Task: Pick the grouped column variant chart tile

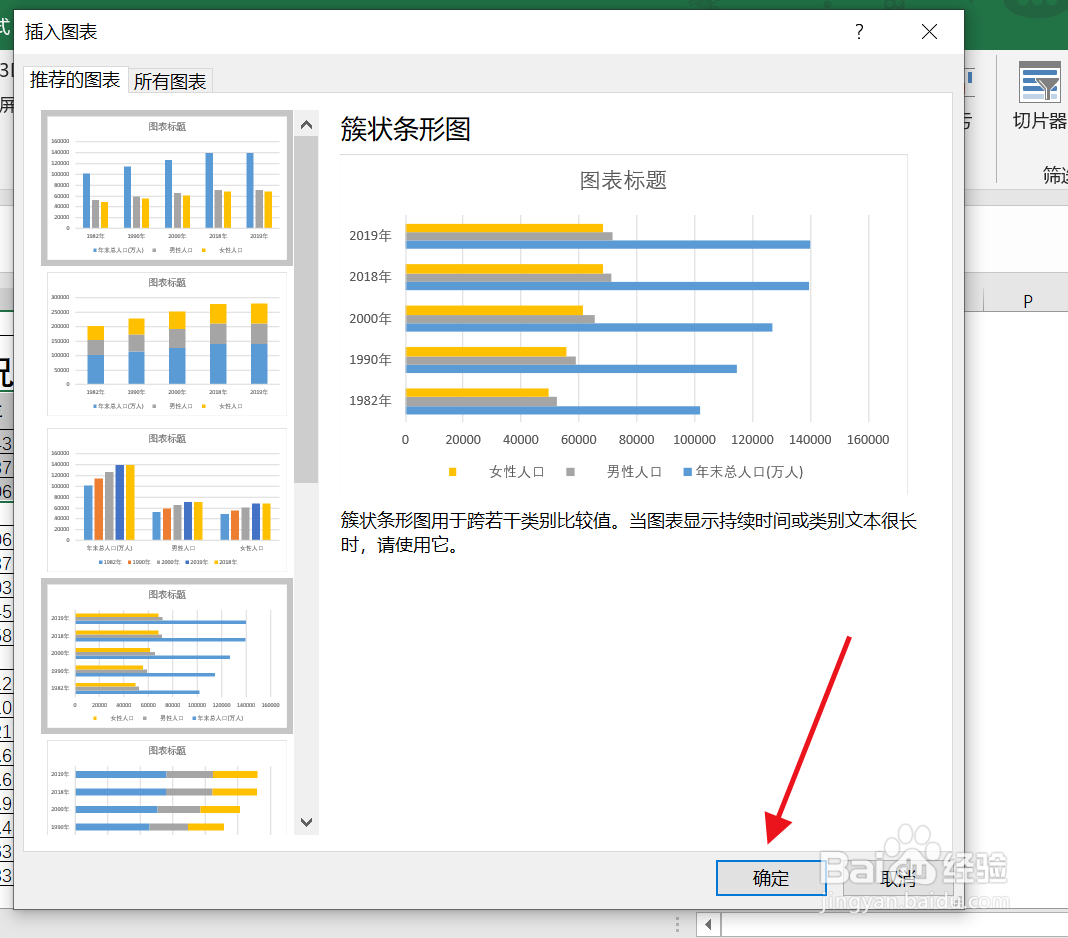Action: click(x=166, y=498)
